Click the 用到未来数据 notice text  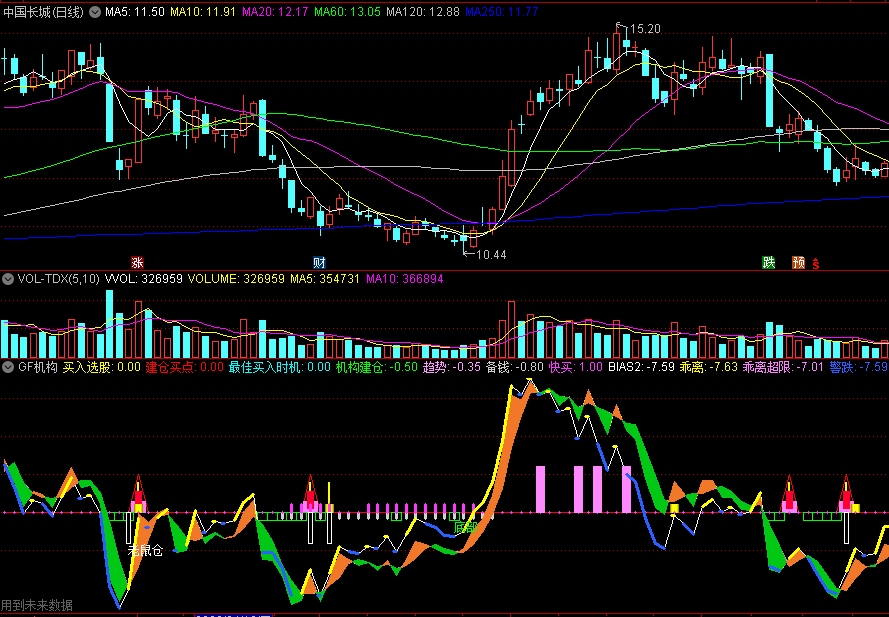click(37, 606)
